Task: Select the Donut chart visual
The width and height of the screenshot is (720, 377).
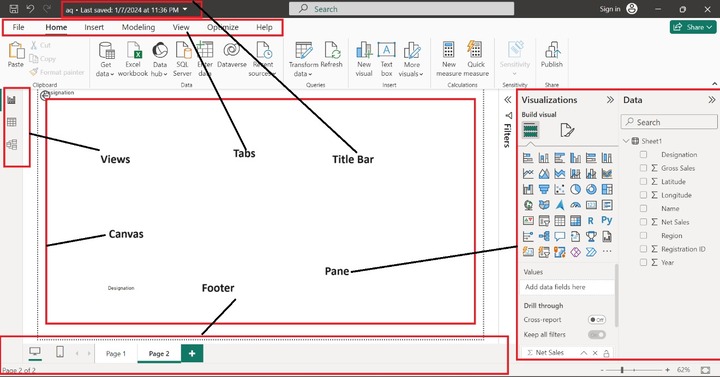Action: pos(591,189)
